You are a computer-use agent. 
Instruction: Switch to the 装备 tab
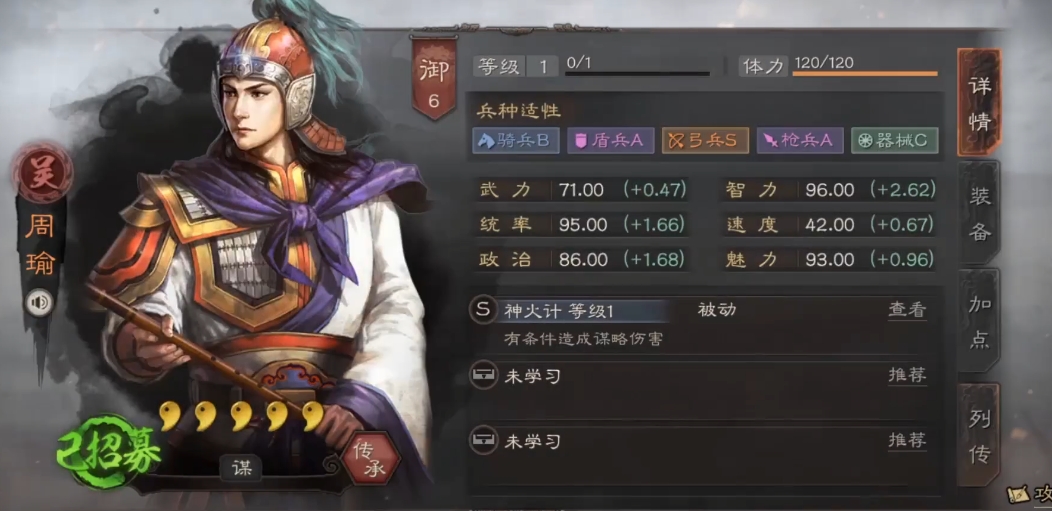[x=980, y=213]
